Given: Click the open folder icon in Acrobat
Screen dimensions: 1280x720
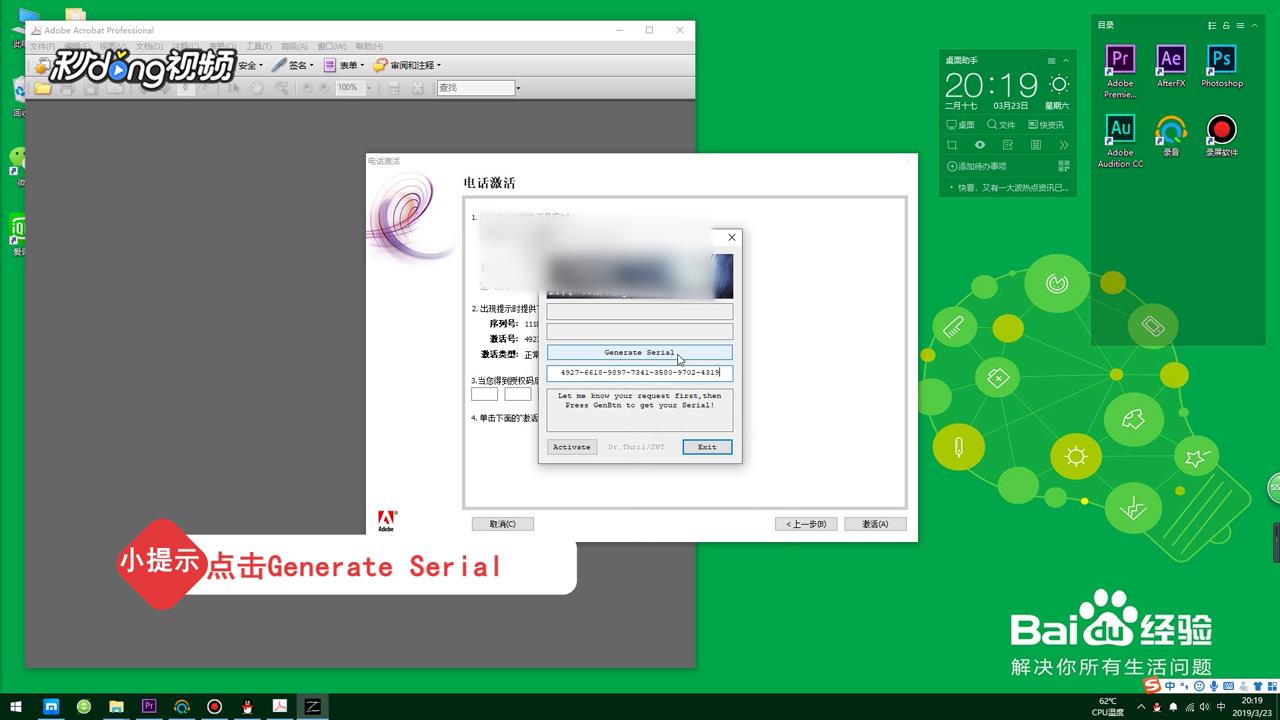Looking at the screenshot, I should [43, 88].
